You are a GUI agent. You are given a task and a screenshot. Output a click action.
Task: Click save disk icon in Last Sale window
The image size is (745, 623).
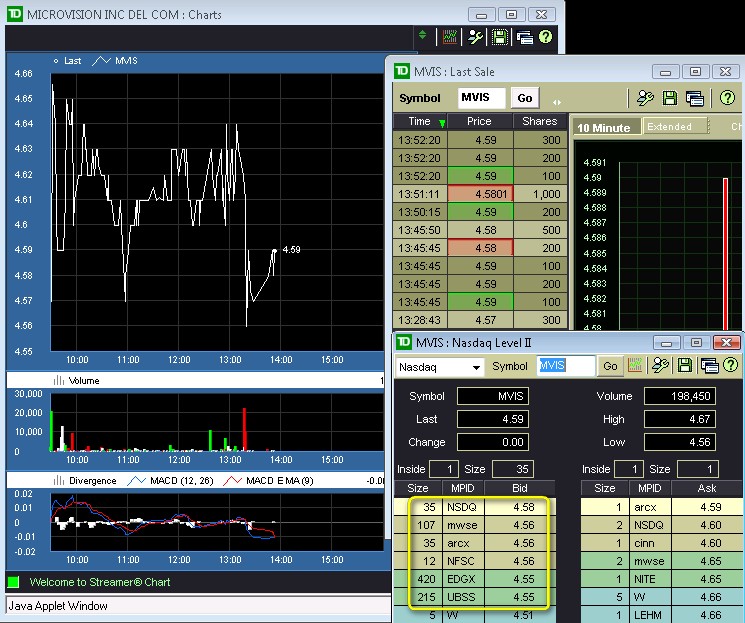click(x=670, y=98)
